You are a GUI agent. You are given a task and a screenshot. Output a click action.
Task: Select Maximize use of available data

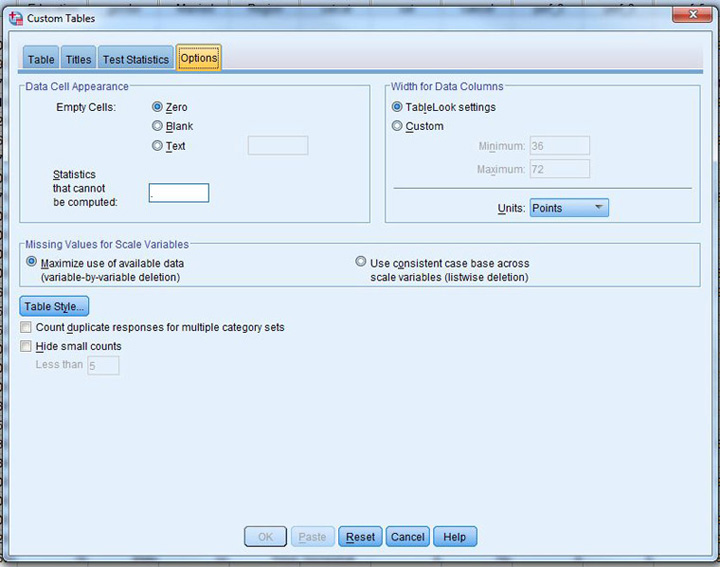[x=32, y=263]
